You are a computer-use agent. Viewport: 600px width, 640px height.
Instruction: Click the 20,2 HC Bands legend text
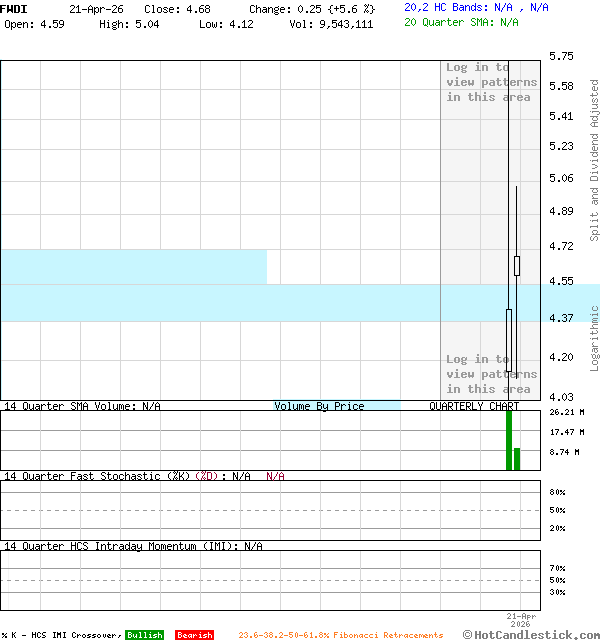tap(476, 7)
